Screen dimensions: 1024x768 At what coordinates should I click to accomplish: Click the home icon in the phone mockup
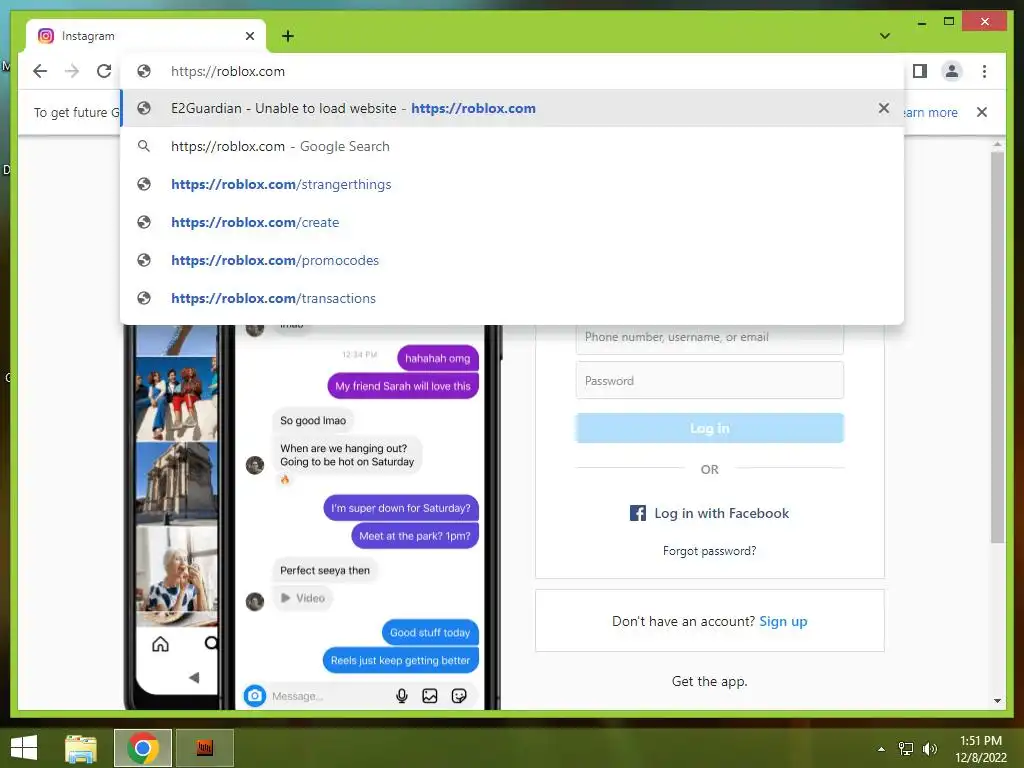point(160,645)
